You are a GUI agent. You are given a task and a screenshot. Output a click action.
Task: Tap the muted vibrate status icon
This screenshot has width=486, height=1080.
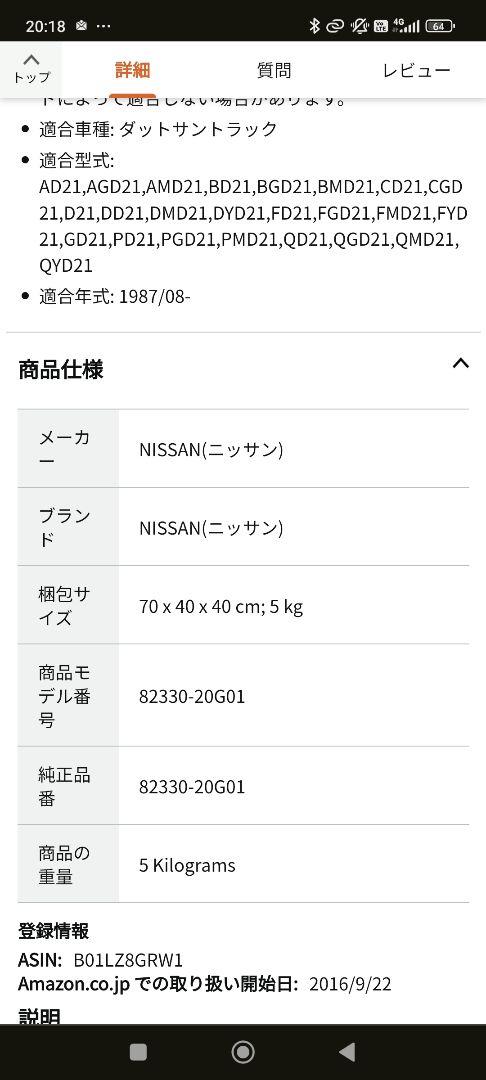[359, 26]
